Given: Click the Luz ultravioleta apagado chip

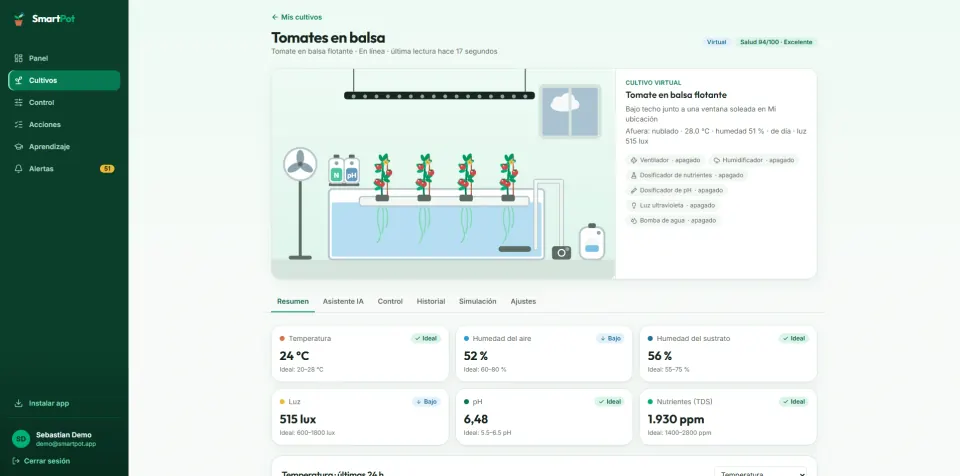Looking at the screenshot, I should [673, 205].
